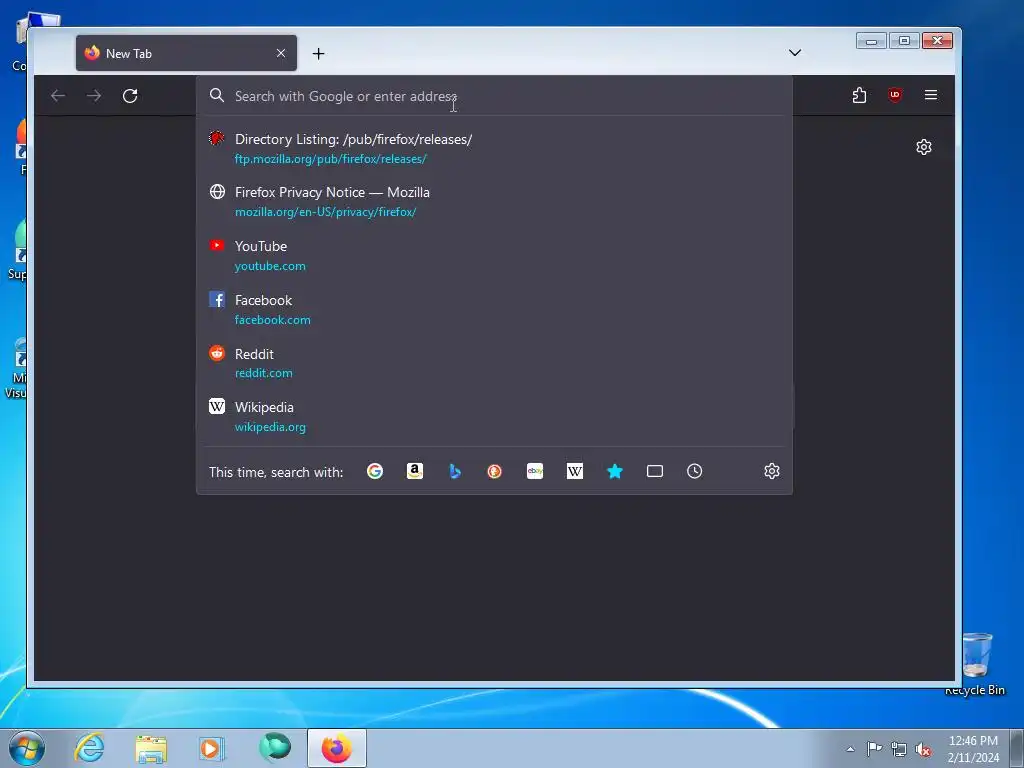Search bookmarks using the star icon

click(615, 471)
